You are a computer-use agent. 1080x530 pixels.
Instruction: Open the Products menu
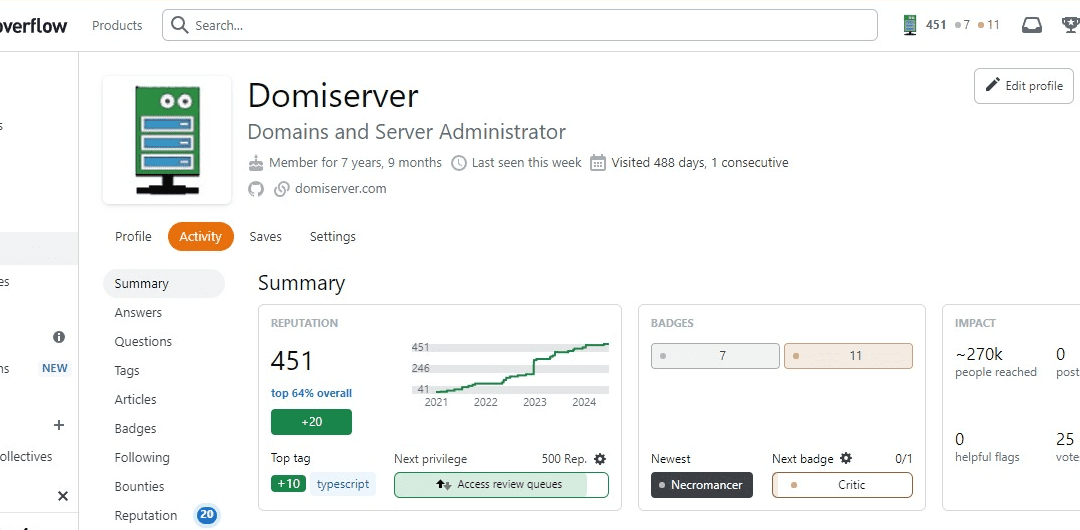click(x=117, y=25)
